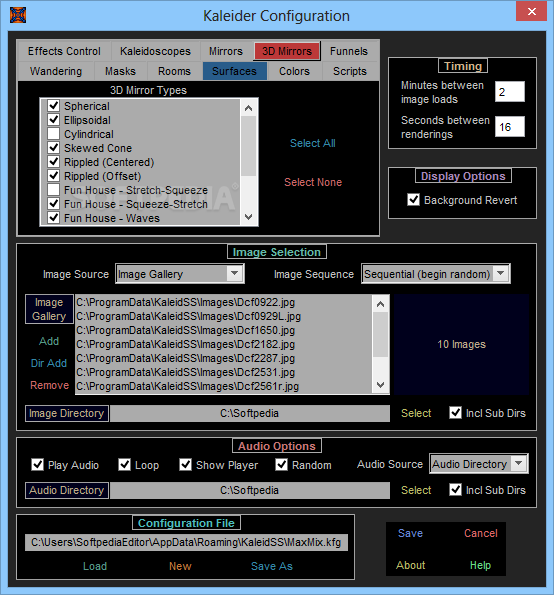Toggle the Loop checkbox
554x595 pixels.
[124, 464]
